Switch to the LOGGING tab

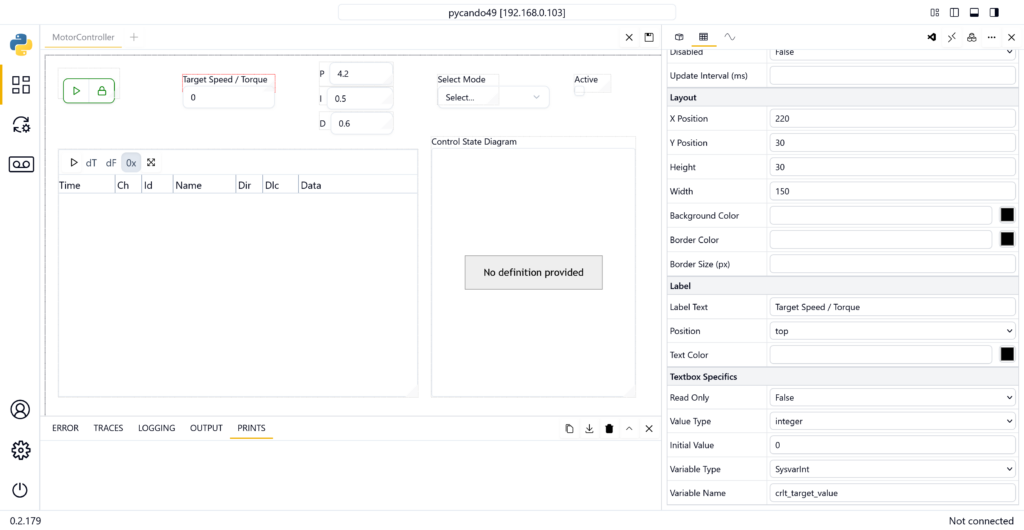coord(156,428)
